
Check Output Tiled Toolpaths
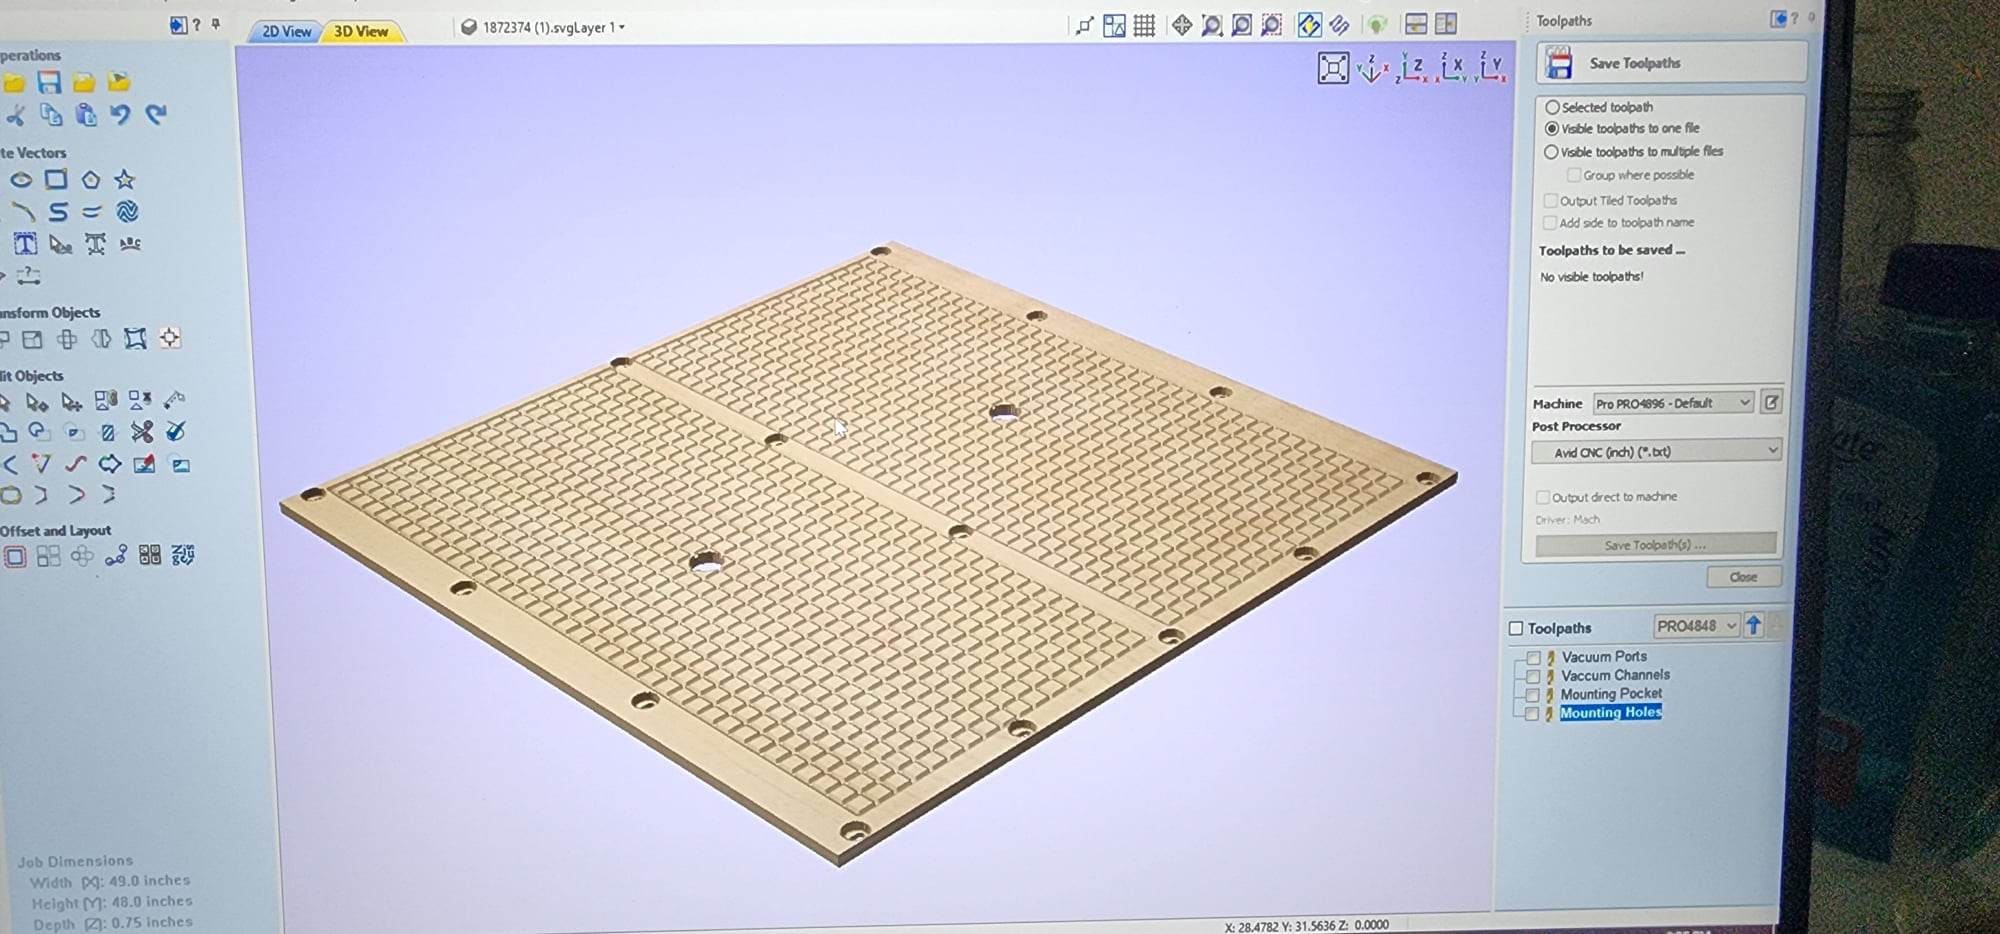[1552, 200]
